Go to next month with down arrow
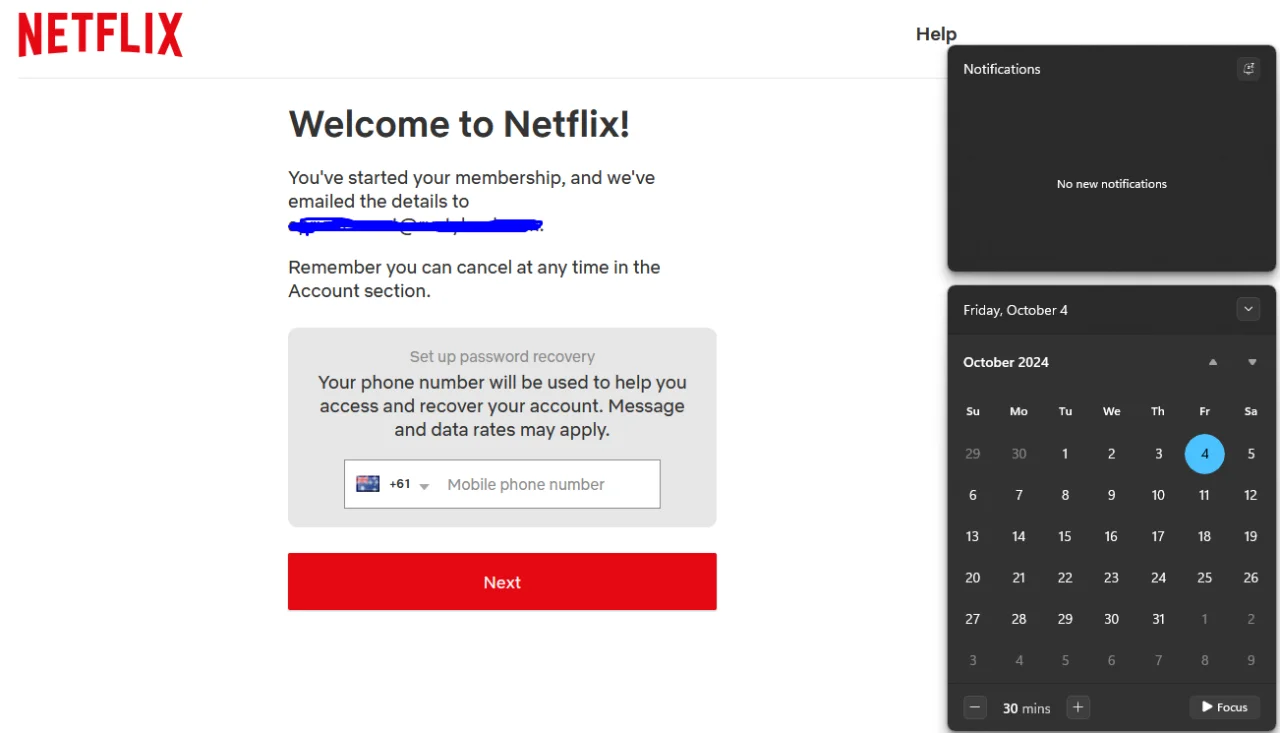The width and height of the screenshot is (1280, 733). coord(1252,362)
